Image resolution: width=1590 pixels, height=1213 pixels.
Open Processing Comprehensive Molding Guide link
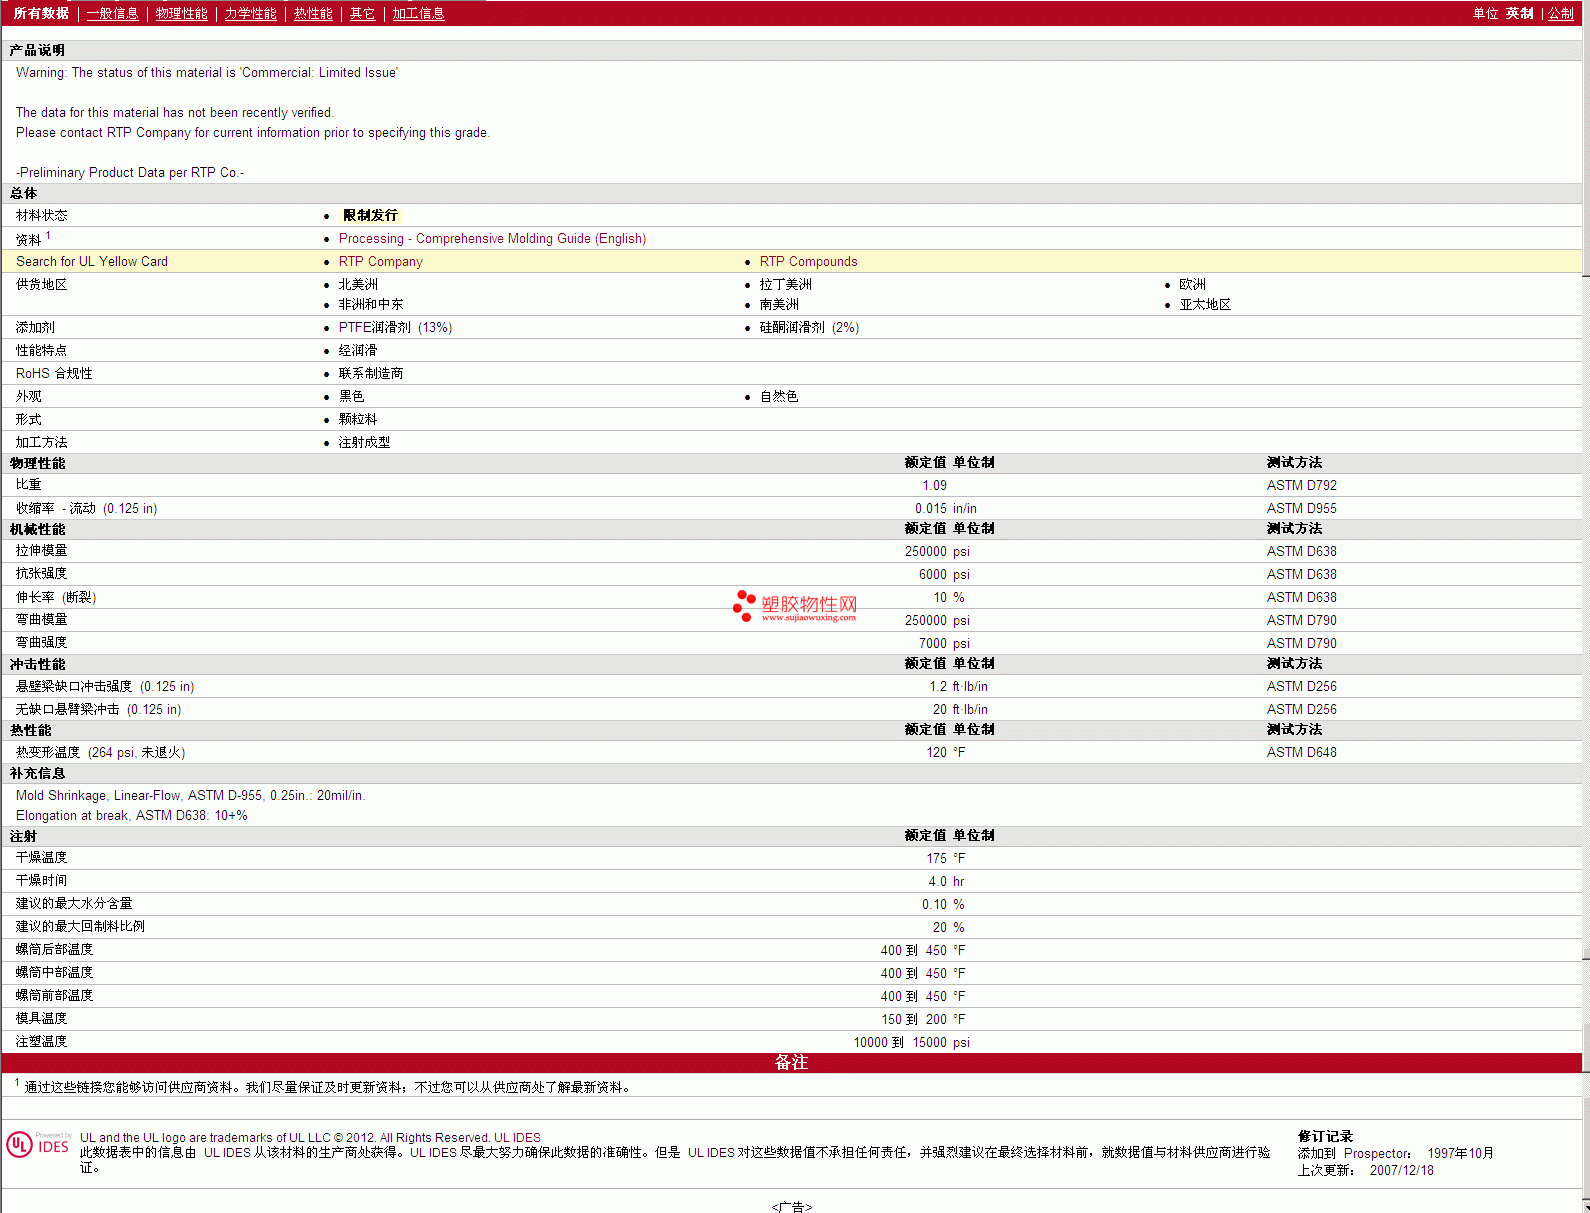pyautogui.click(x=492, y=238)
